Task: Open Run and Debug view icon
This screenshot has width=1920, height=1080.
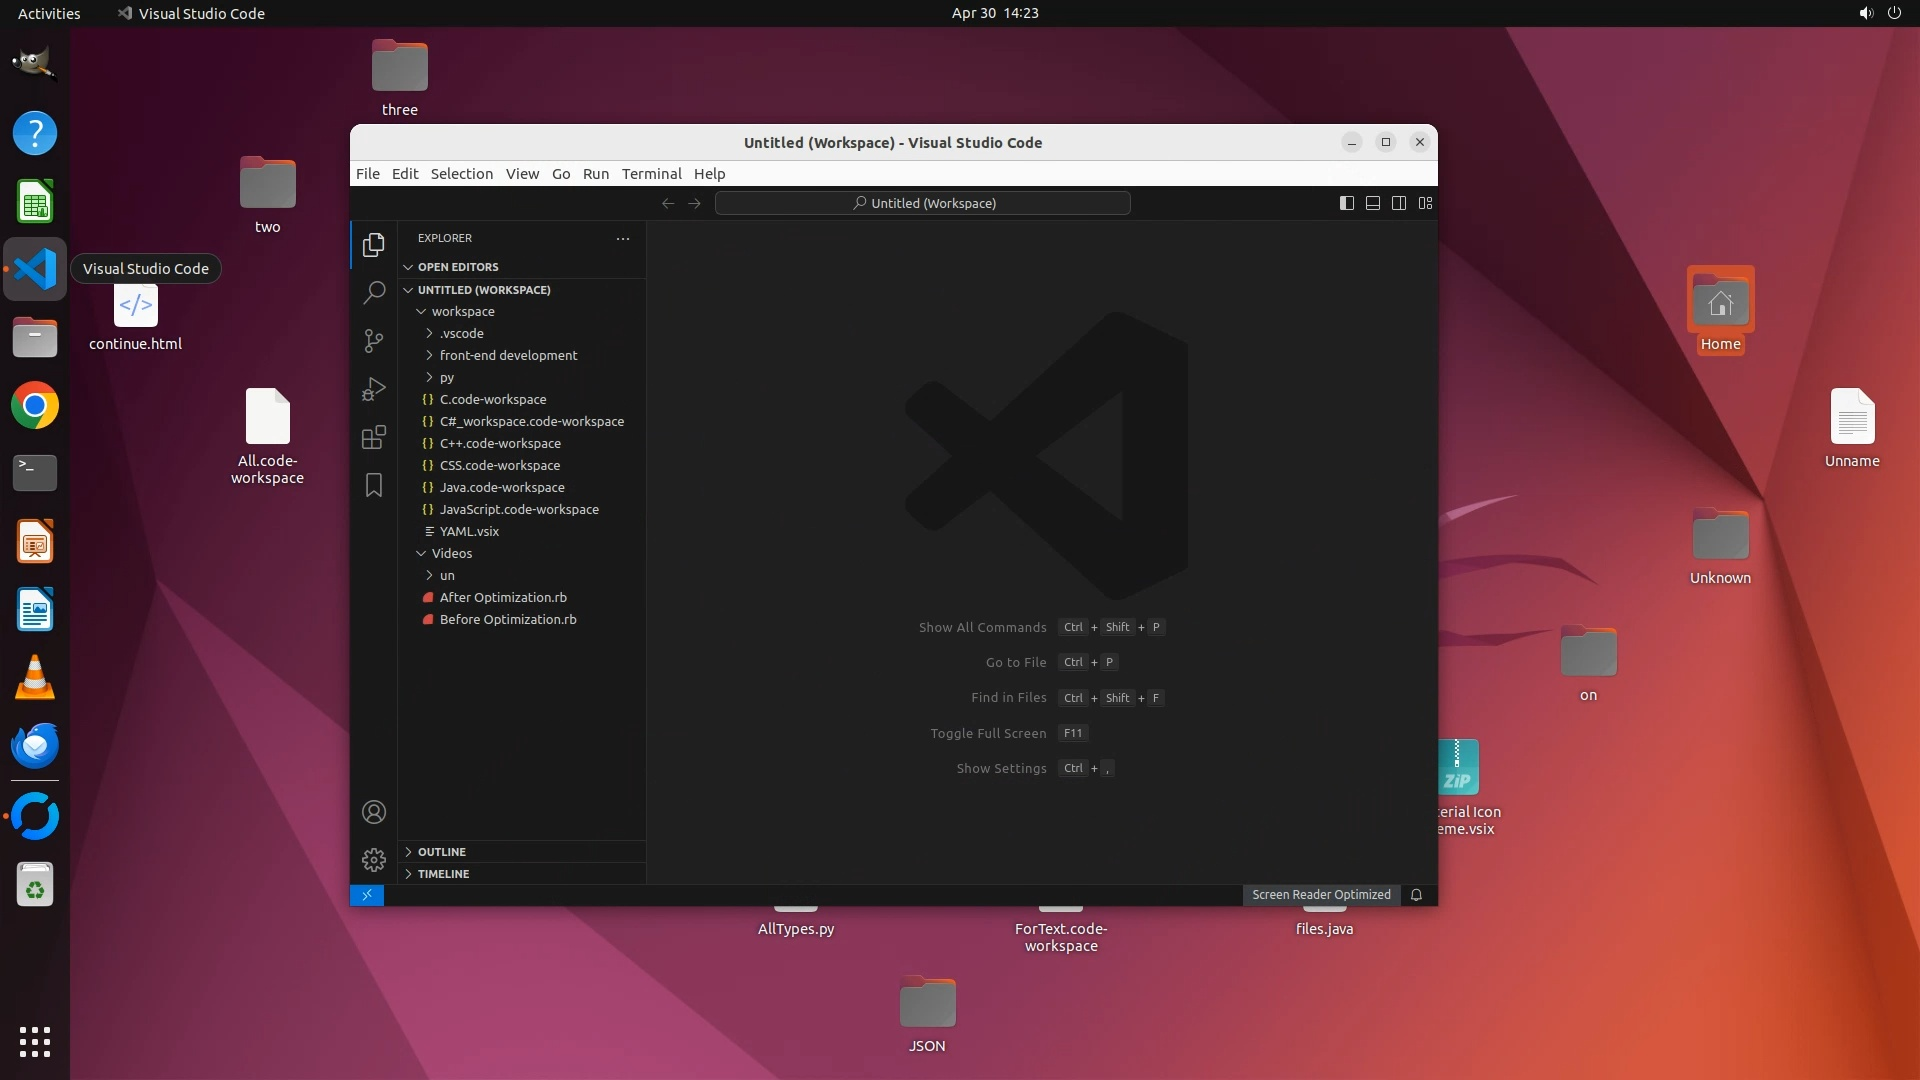Action: pyautogui.click(x=374, y=389)
